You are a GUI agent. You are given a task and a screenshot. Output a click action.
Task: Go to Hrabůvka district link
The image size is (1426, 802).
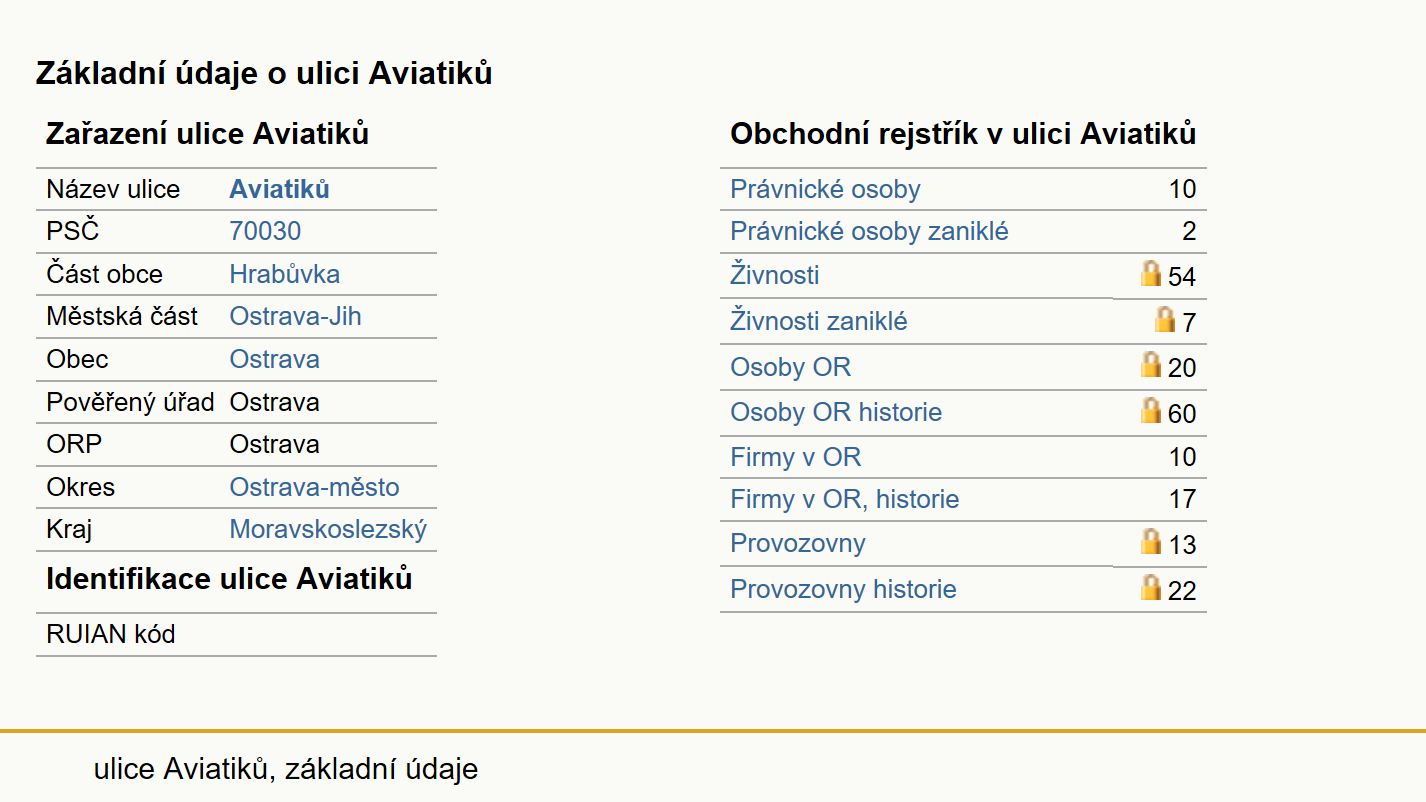pos(285,274)
